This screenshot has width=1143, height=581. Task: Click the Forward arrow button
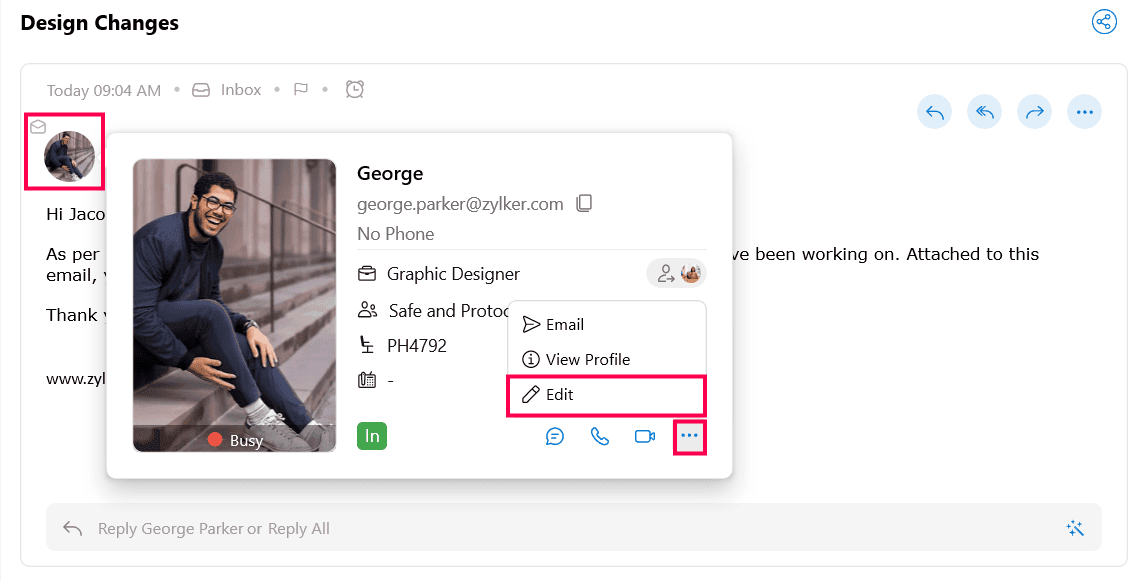[1034, 112]
